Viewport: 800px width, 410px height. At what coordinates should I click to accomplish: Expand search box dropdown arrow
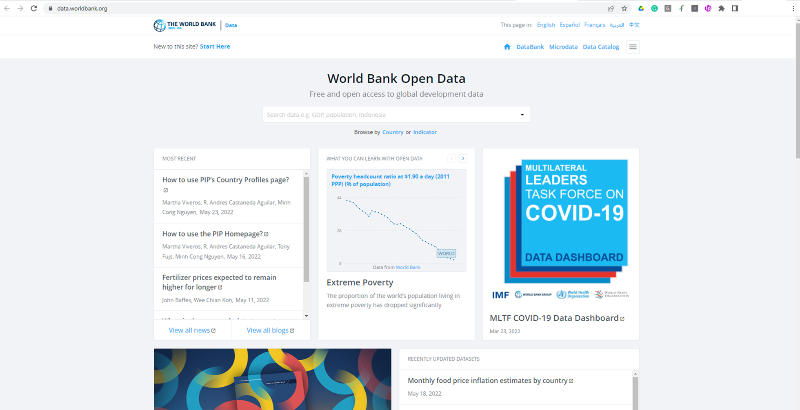click(522, 115)
